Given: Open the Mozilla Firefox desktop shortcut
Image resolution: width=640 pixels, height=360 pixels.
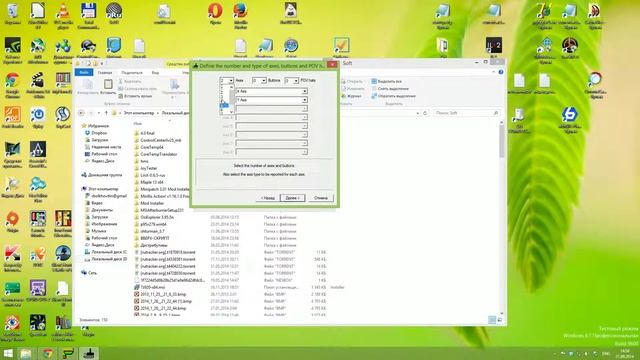Looking at the screenshot, I should coord(240,15).
